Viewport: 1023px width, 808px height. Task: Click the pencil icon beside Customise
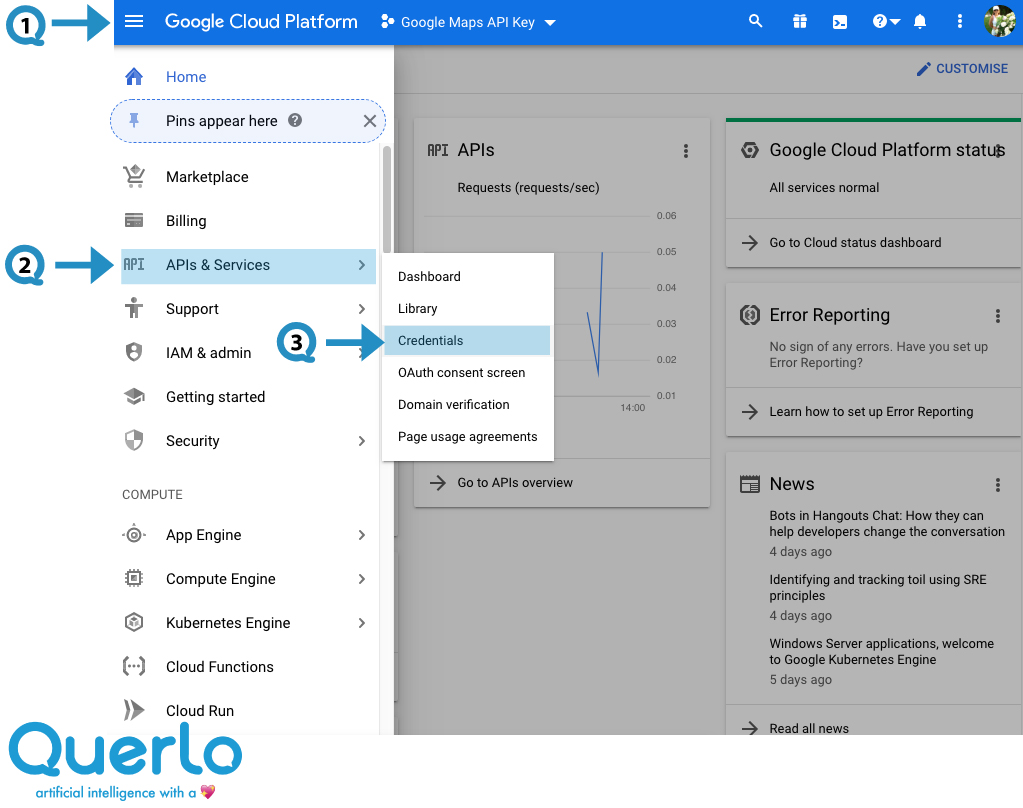coord(924,69)
